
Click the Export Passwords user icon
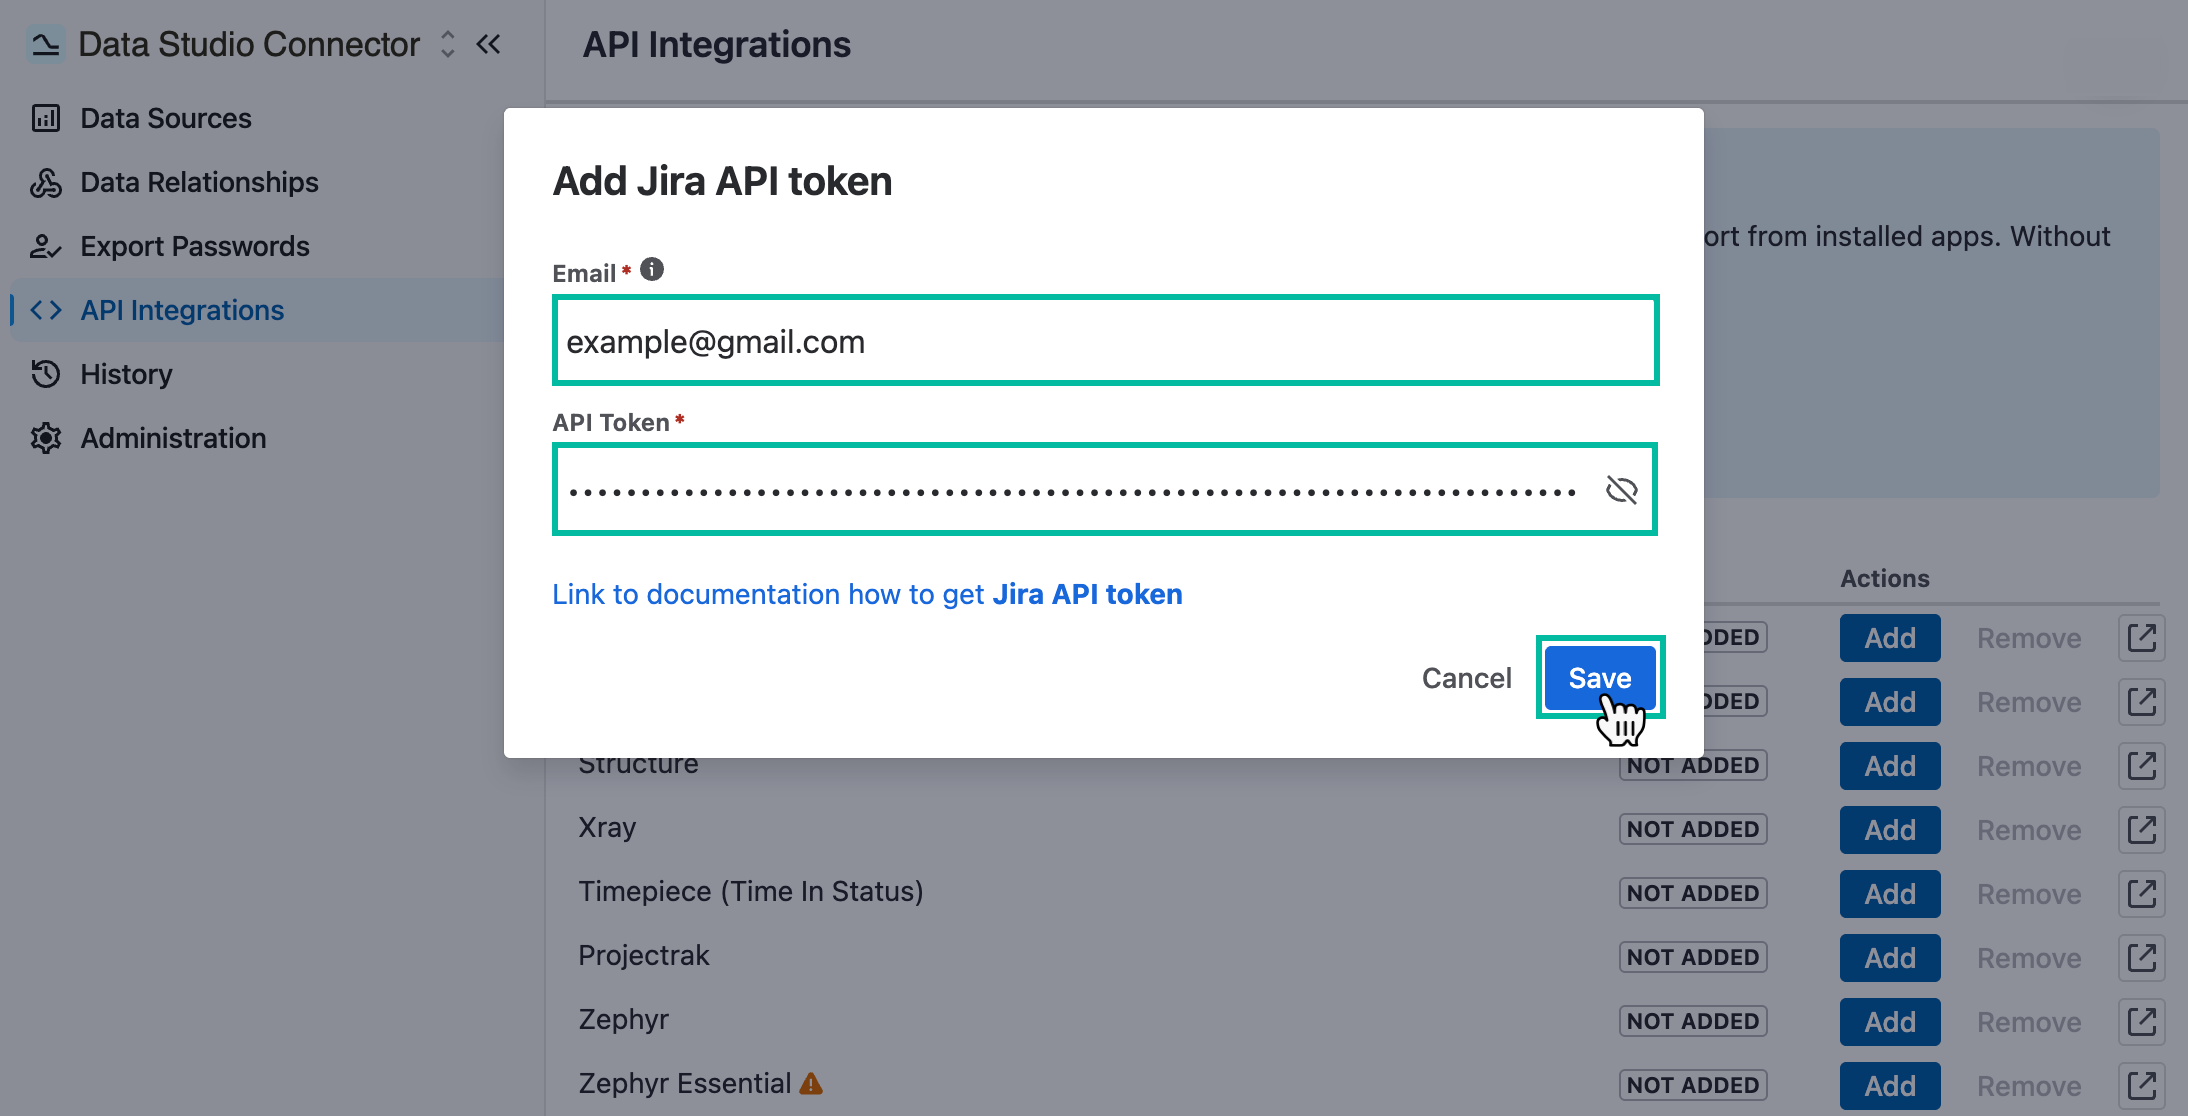(x=46, y=246)
